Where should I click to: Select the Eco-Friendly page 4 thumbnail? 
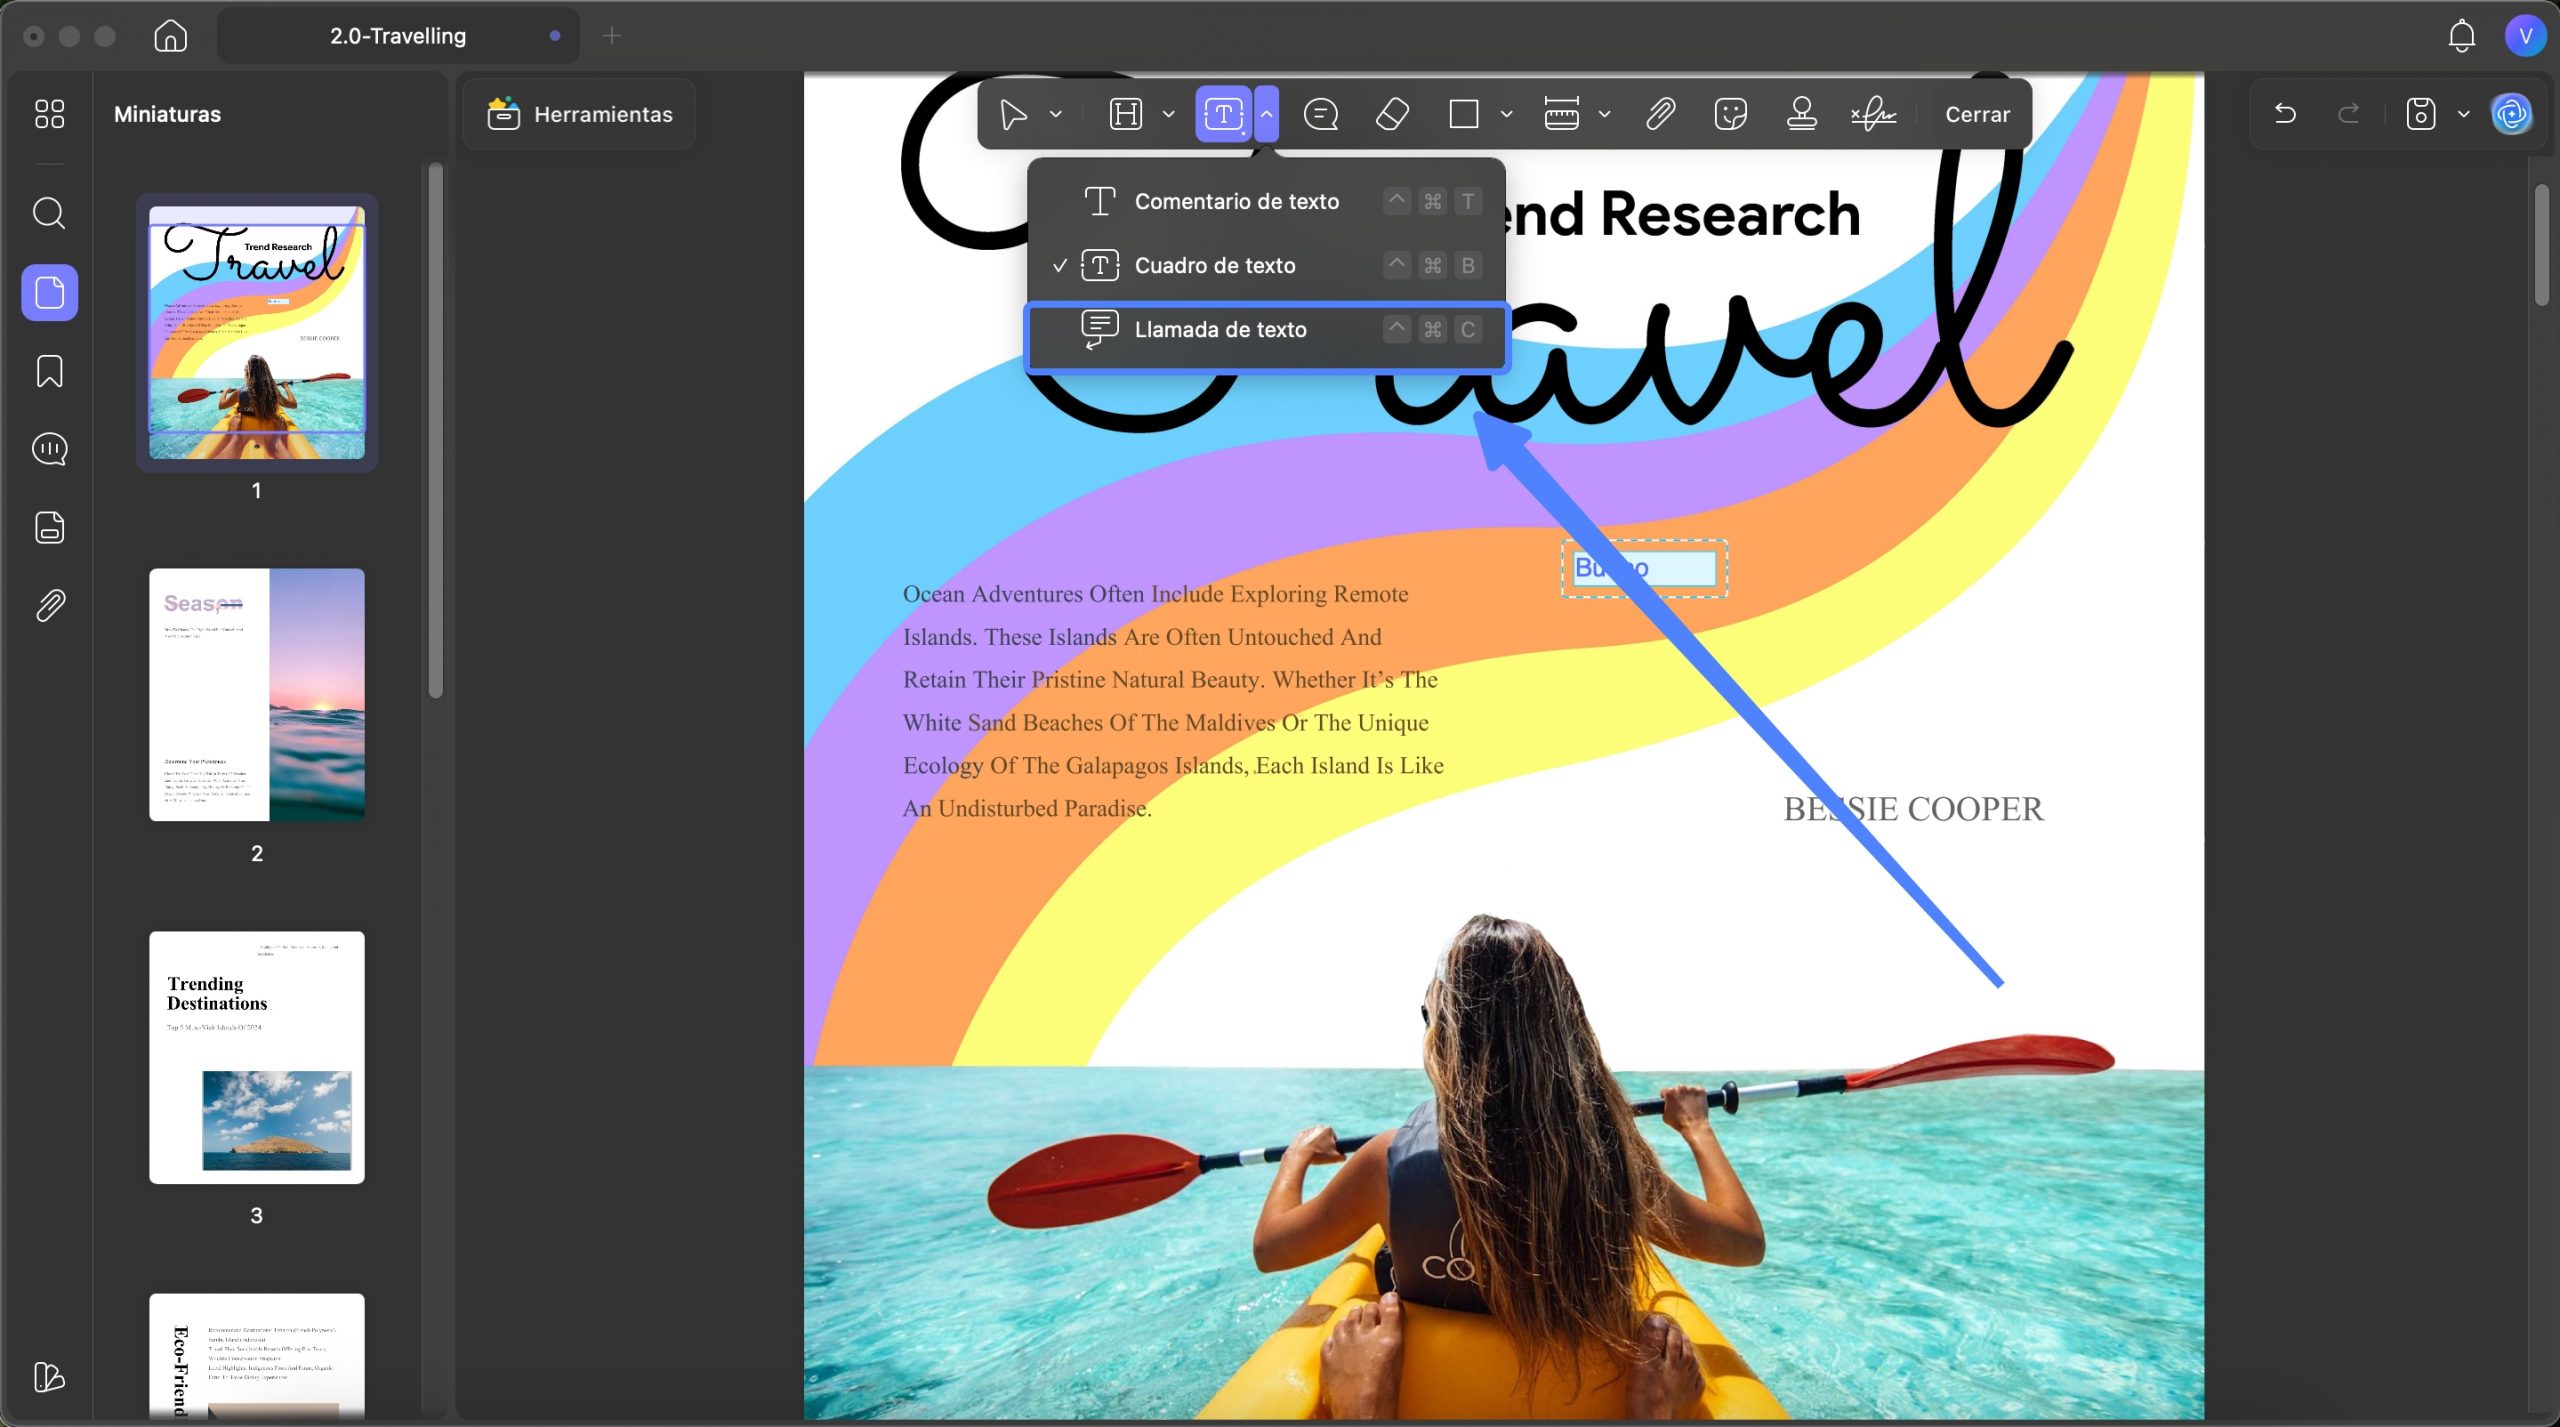point(257,1356)
